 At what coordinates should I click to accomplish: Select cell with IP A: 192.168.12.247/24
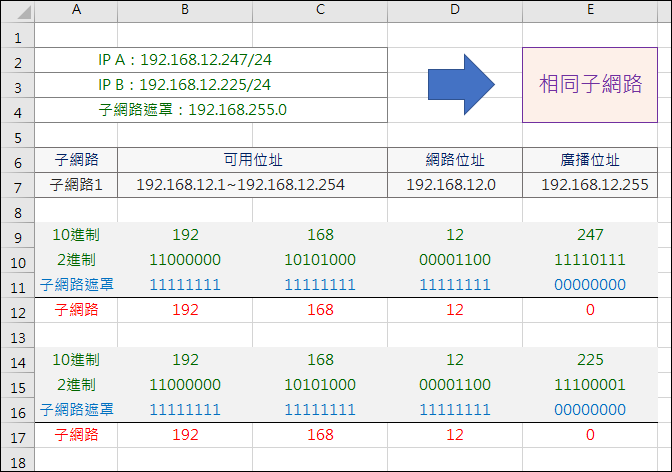tap(211, 60)
